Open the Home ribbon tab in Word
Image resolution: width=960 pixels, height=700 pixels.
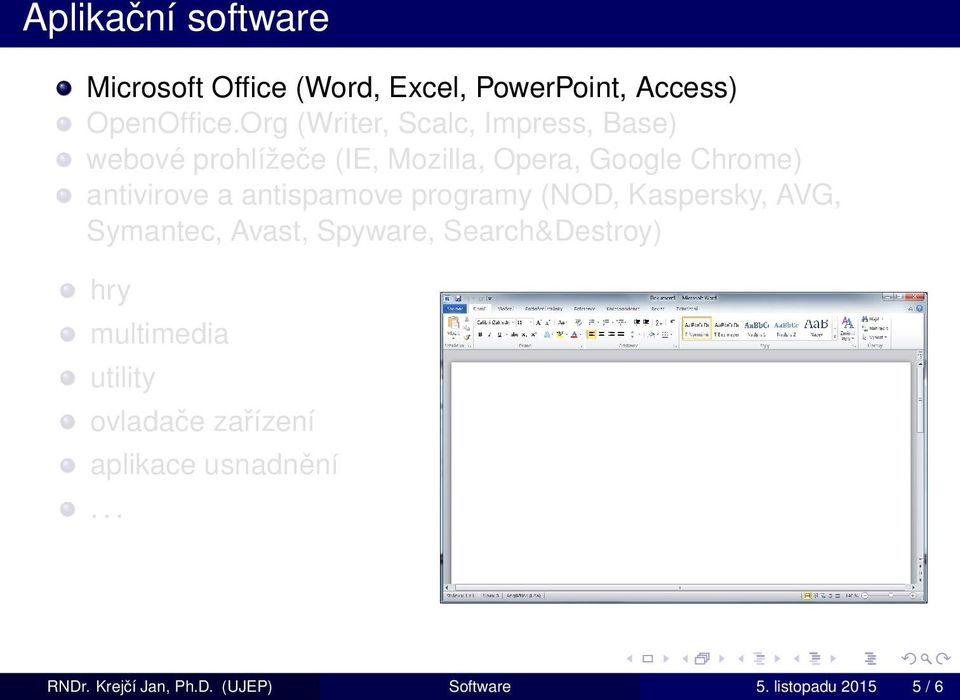(x=479, y=309)
